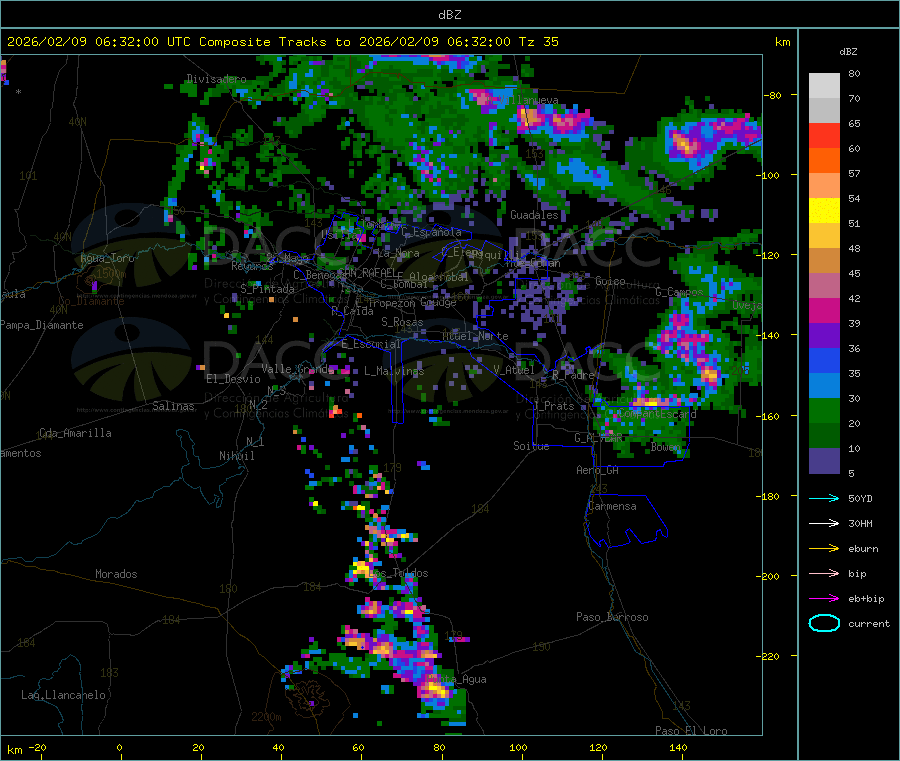This screenshot has width=900, height=761.
Task: Click the 'La_Nora' map label
Action: pyautogui.click(x=398, y=253)
